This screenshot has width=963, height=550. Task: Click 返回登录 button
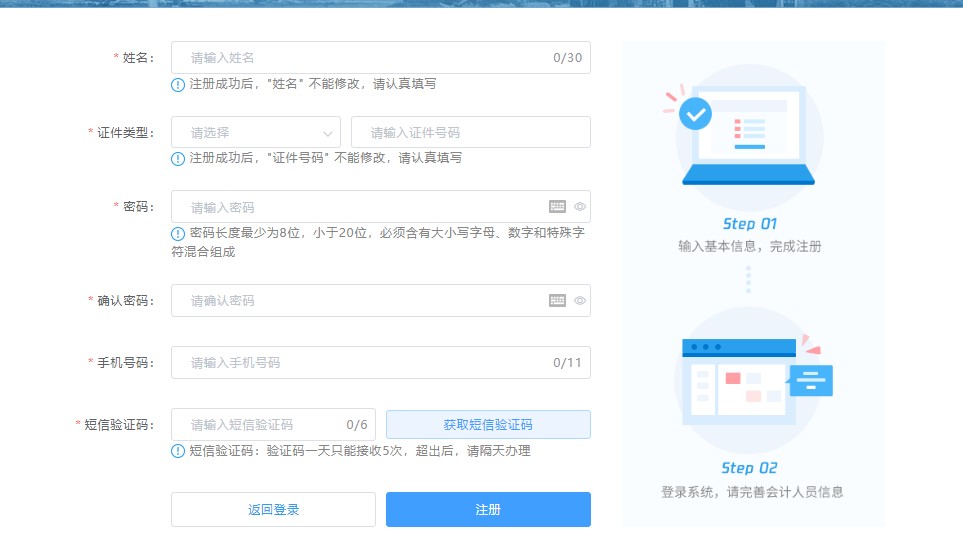(273, 509)
